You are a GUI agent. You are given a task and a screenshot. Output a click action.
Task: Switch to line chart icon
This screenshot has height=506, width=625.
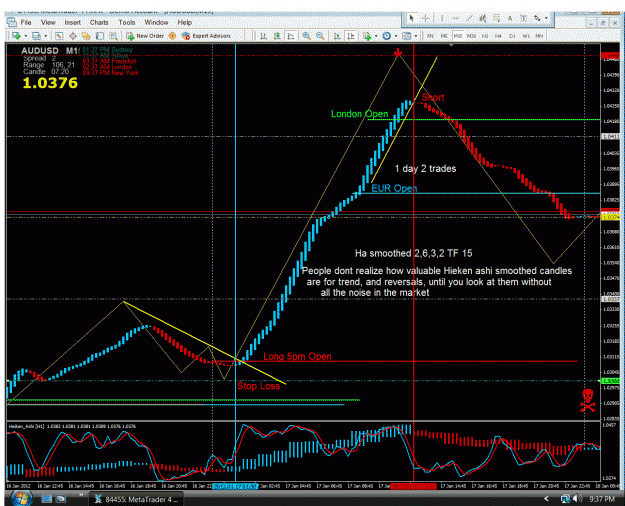tap(291, 36)
